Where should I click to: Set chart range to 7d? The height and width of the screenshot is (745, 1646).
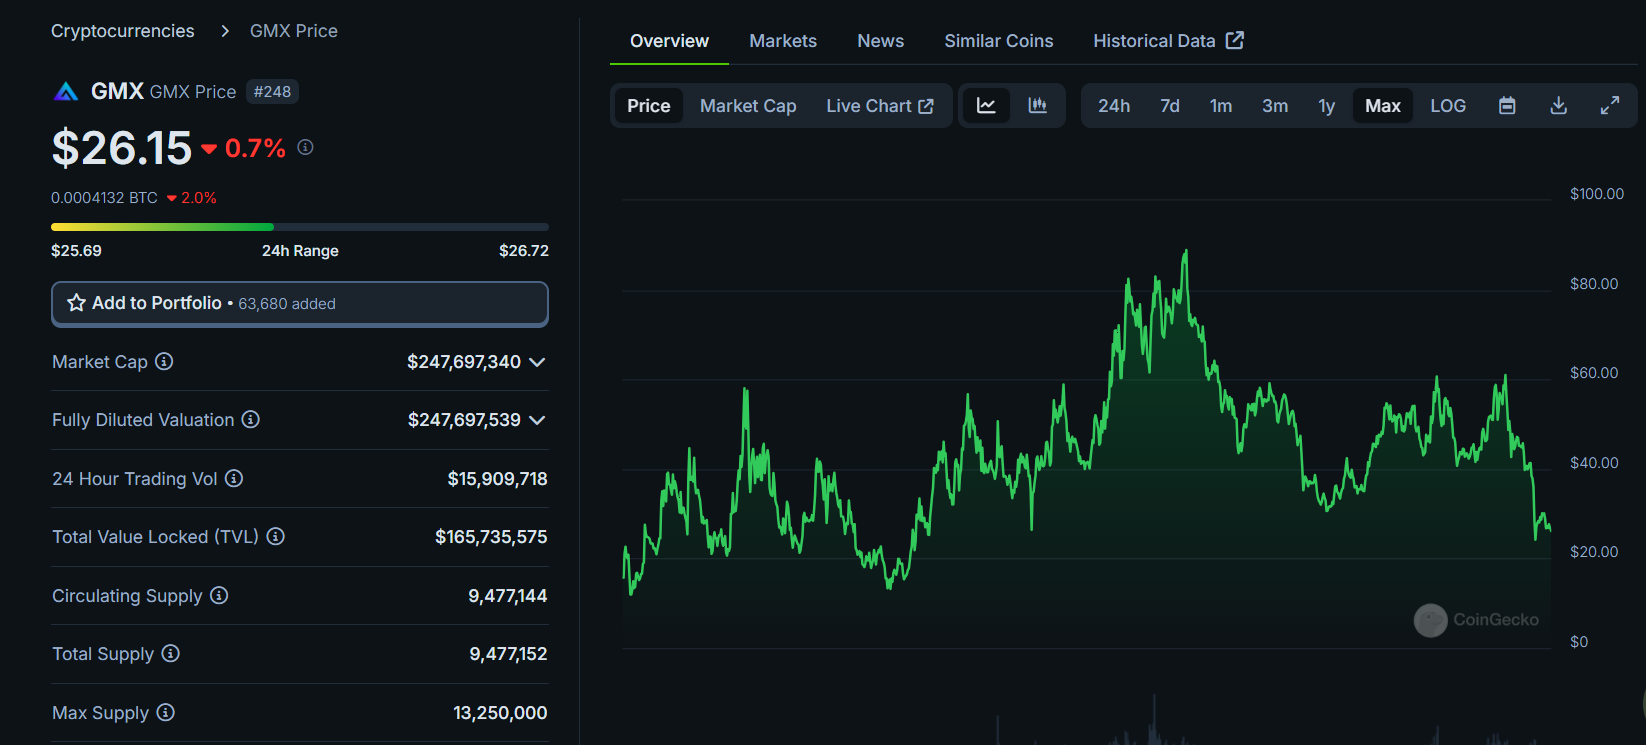coord(1170,106)
